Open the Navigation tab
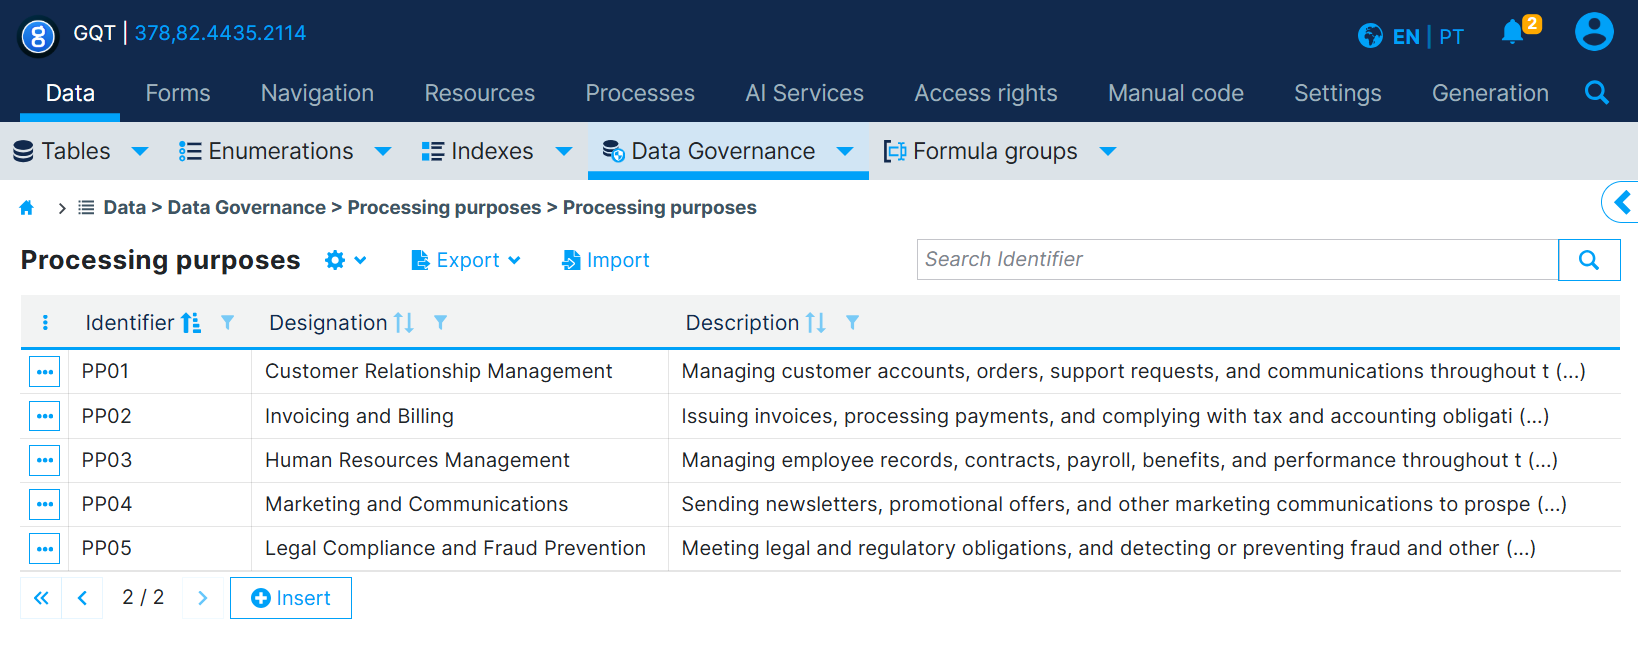Viewport: 1638px width, 657px height. coord(317,93)
